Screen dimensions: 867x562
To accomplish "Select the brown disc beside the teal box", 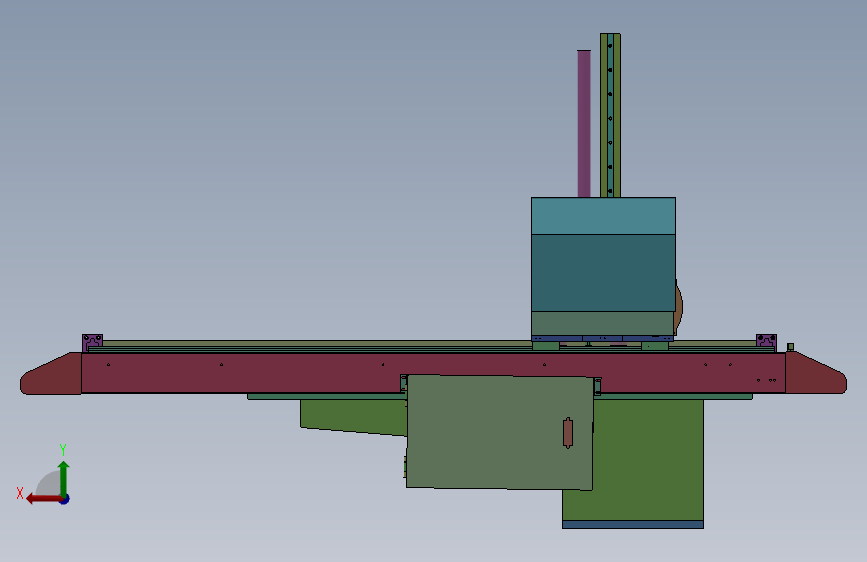I will point(679,306).
